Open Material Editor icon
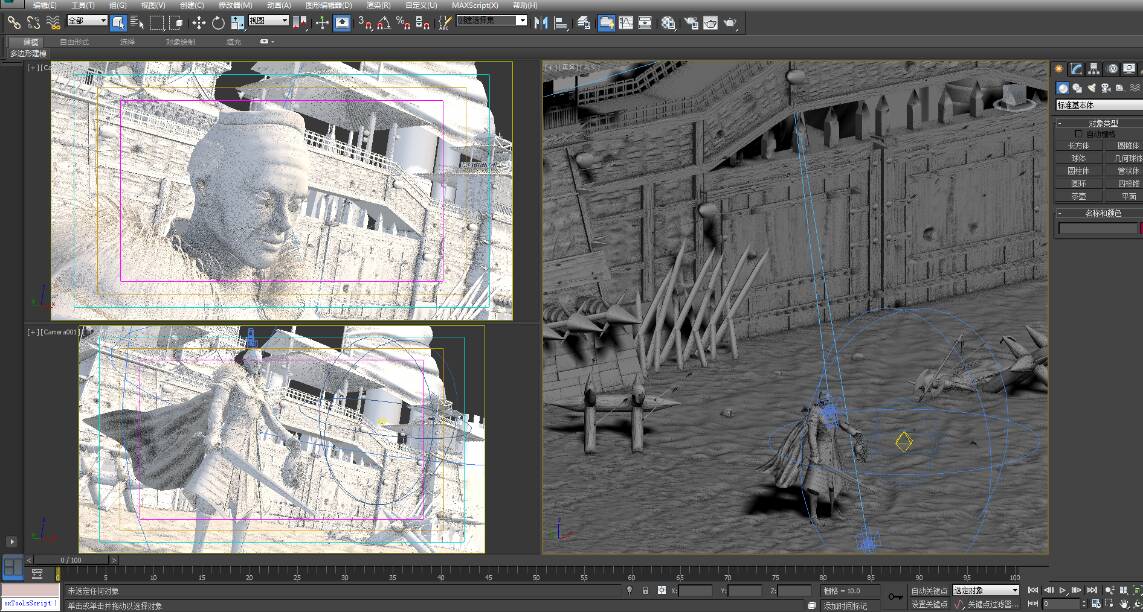The width and height of the screenshot is (1143, 612). [668, 23]
